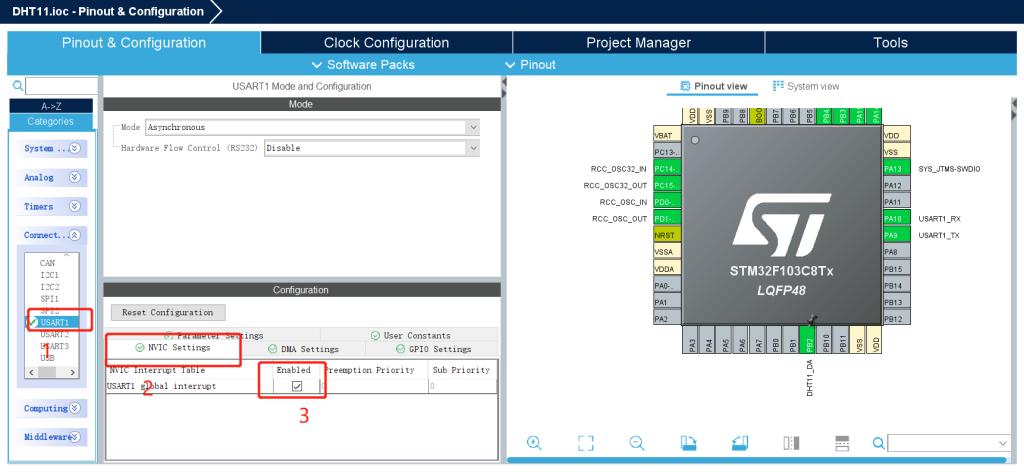Screen dimensions: 1024x472
Task: Click DHT11.ioc breadcrumb title
Action: click(x=108, y=12)
